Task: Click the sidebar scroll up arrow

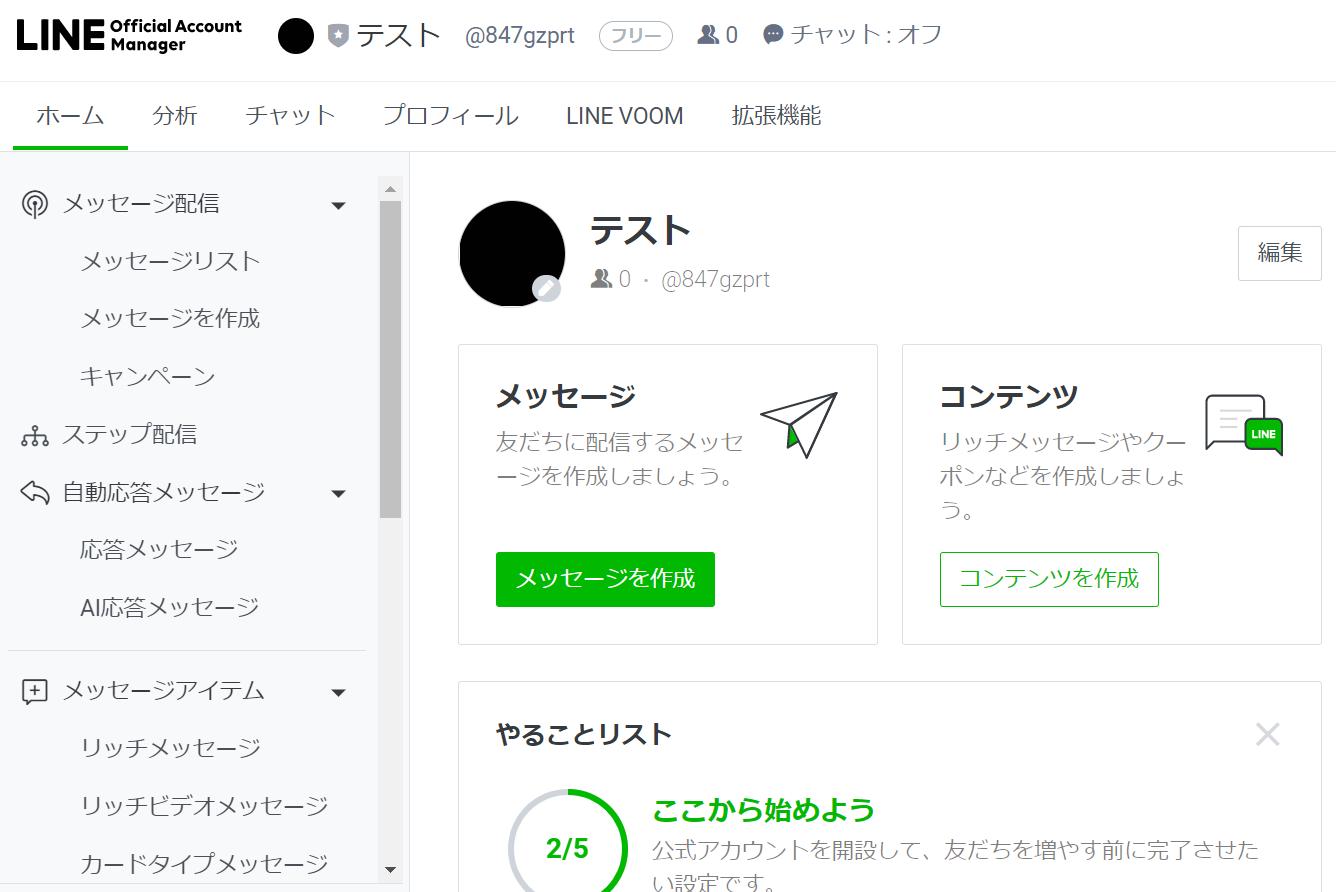Action: pos(390,189)
